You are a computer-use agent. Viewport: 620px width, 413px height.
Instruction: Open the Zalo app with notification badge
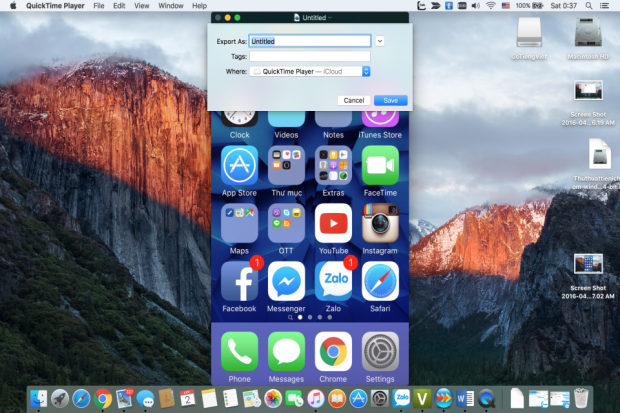pos(333,281)
